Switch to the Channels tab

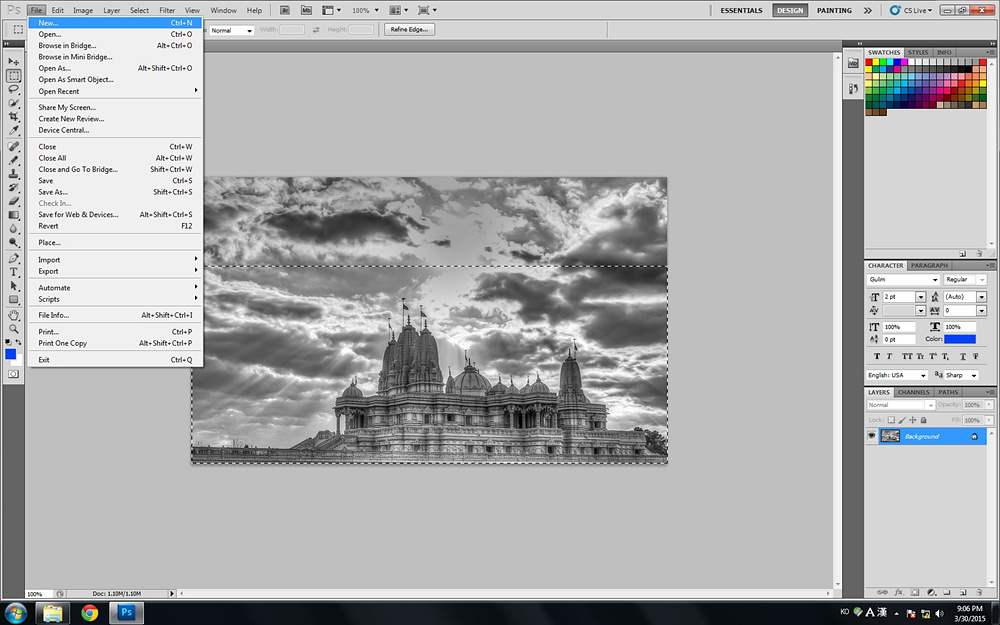(913, 392)
